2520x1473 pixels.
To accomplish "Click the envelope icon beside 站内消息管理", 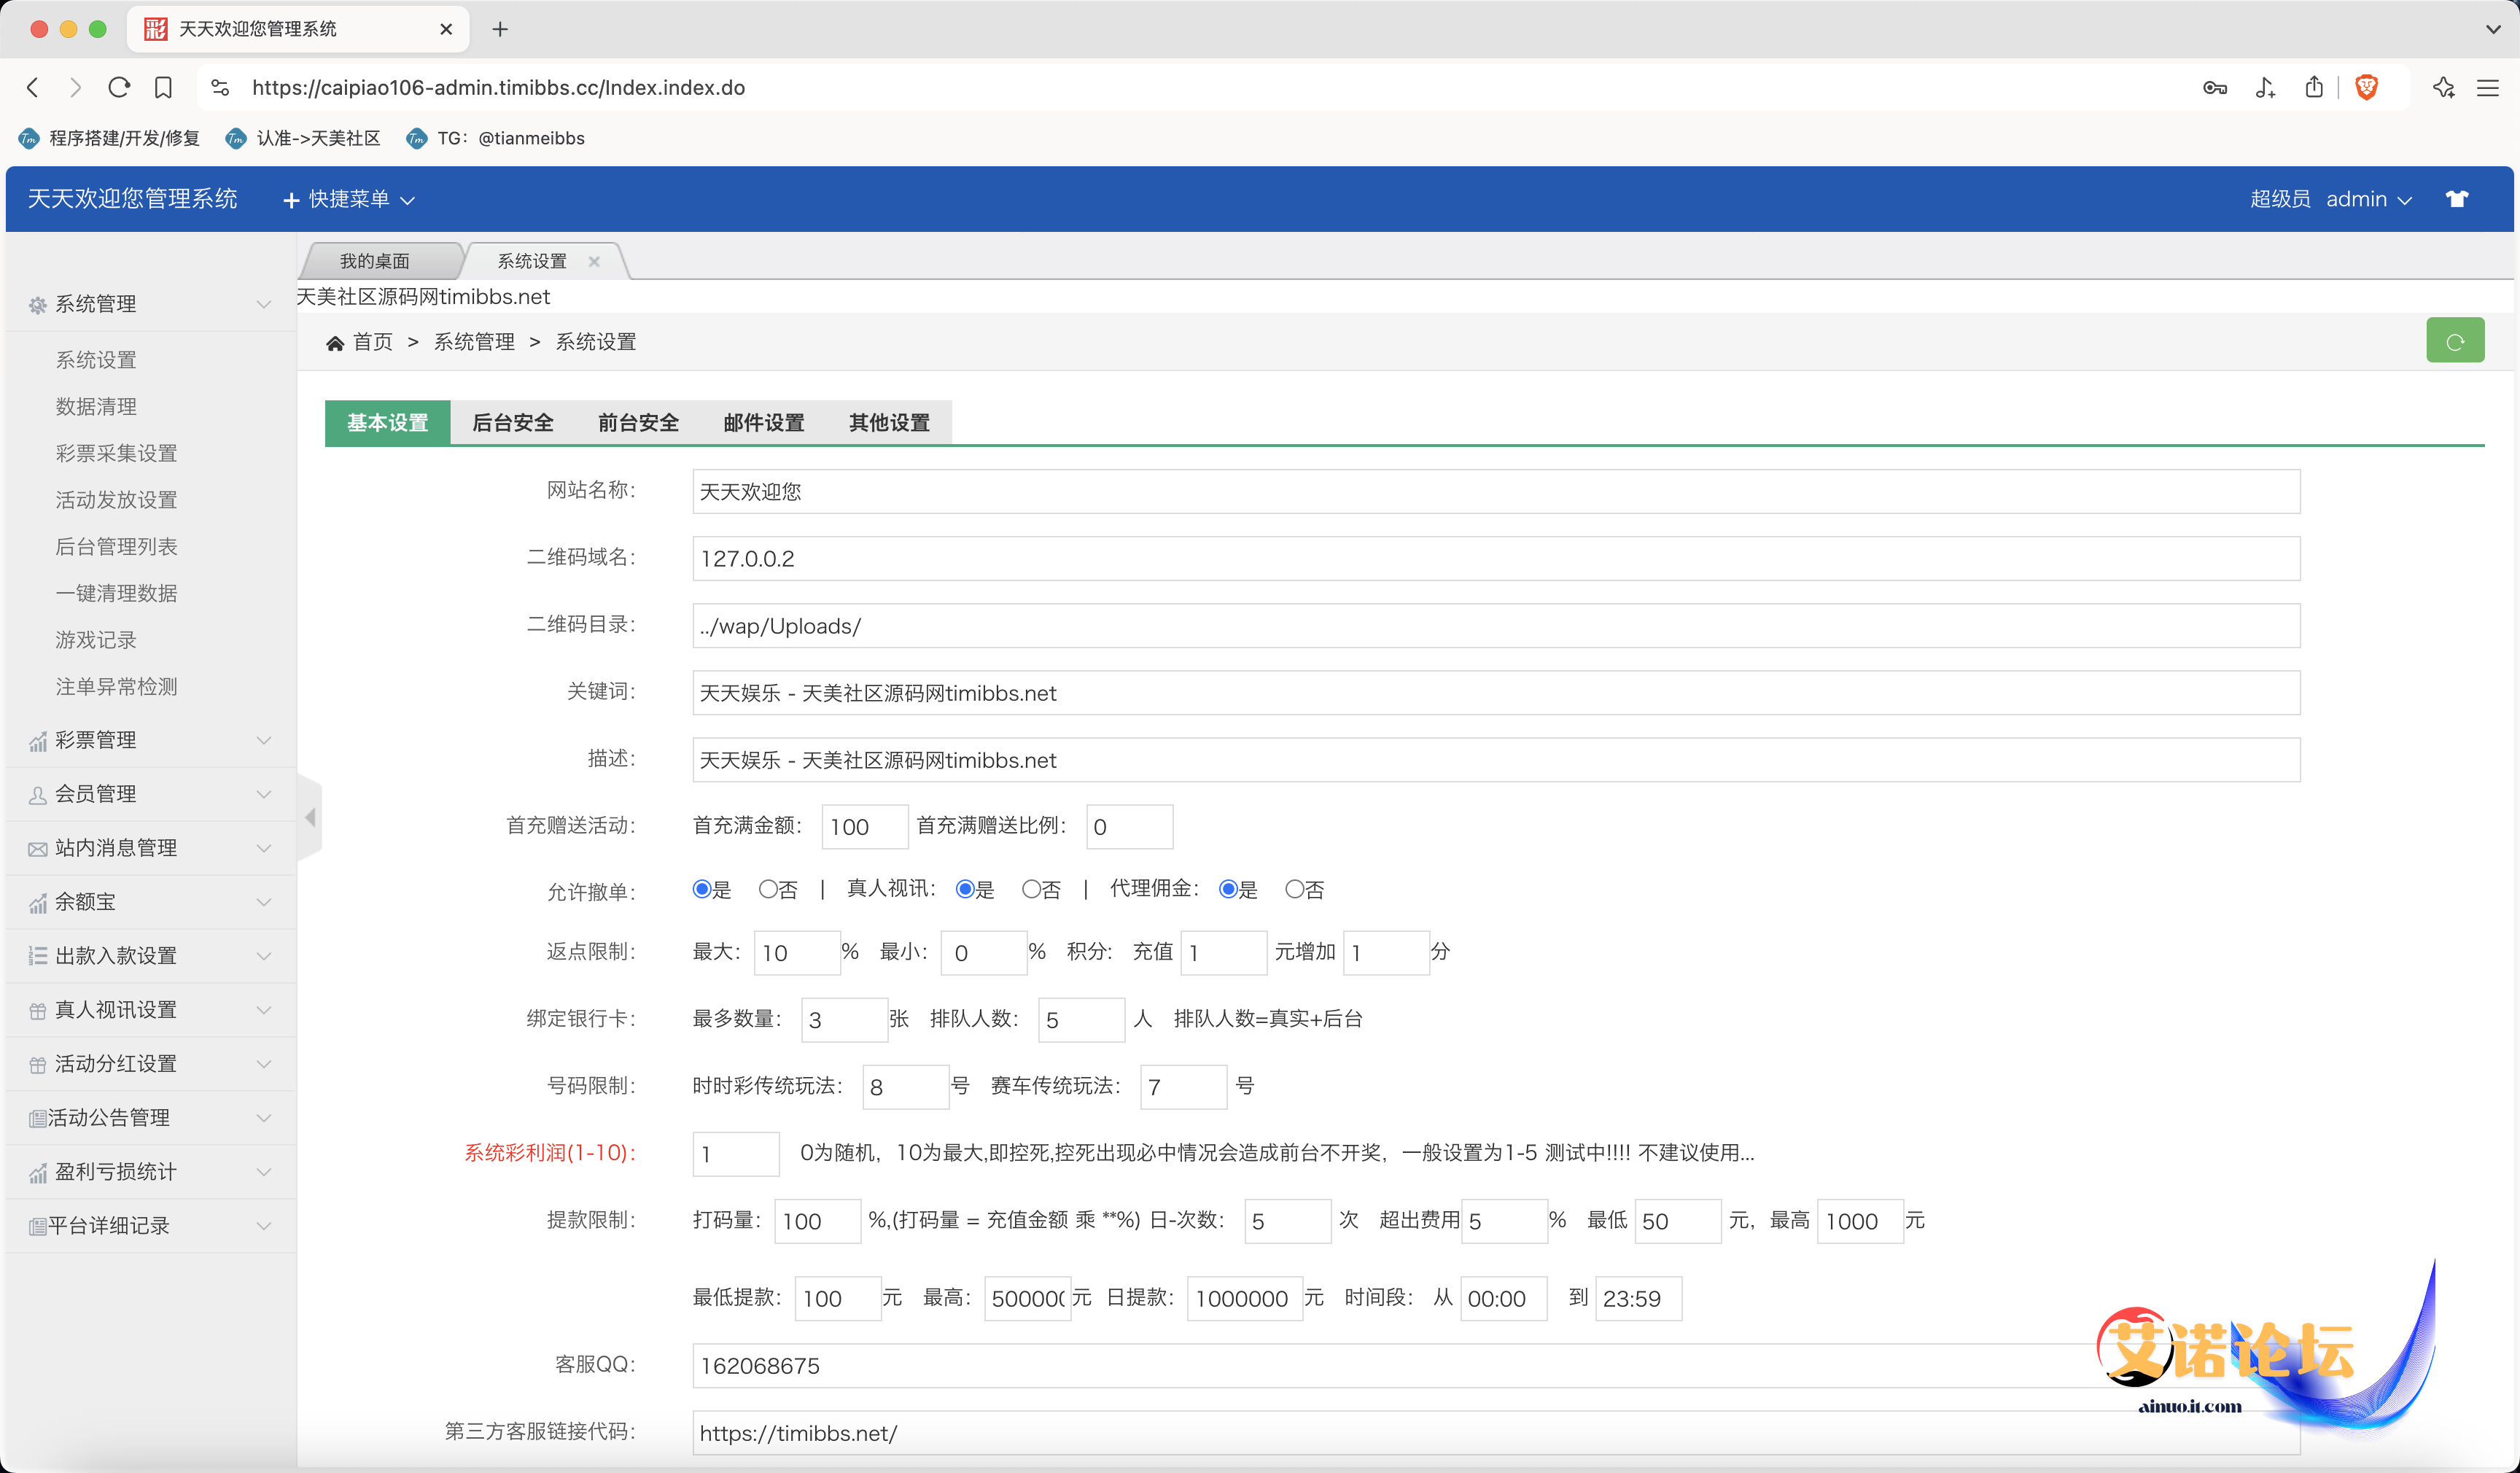I will coord(38,849).
